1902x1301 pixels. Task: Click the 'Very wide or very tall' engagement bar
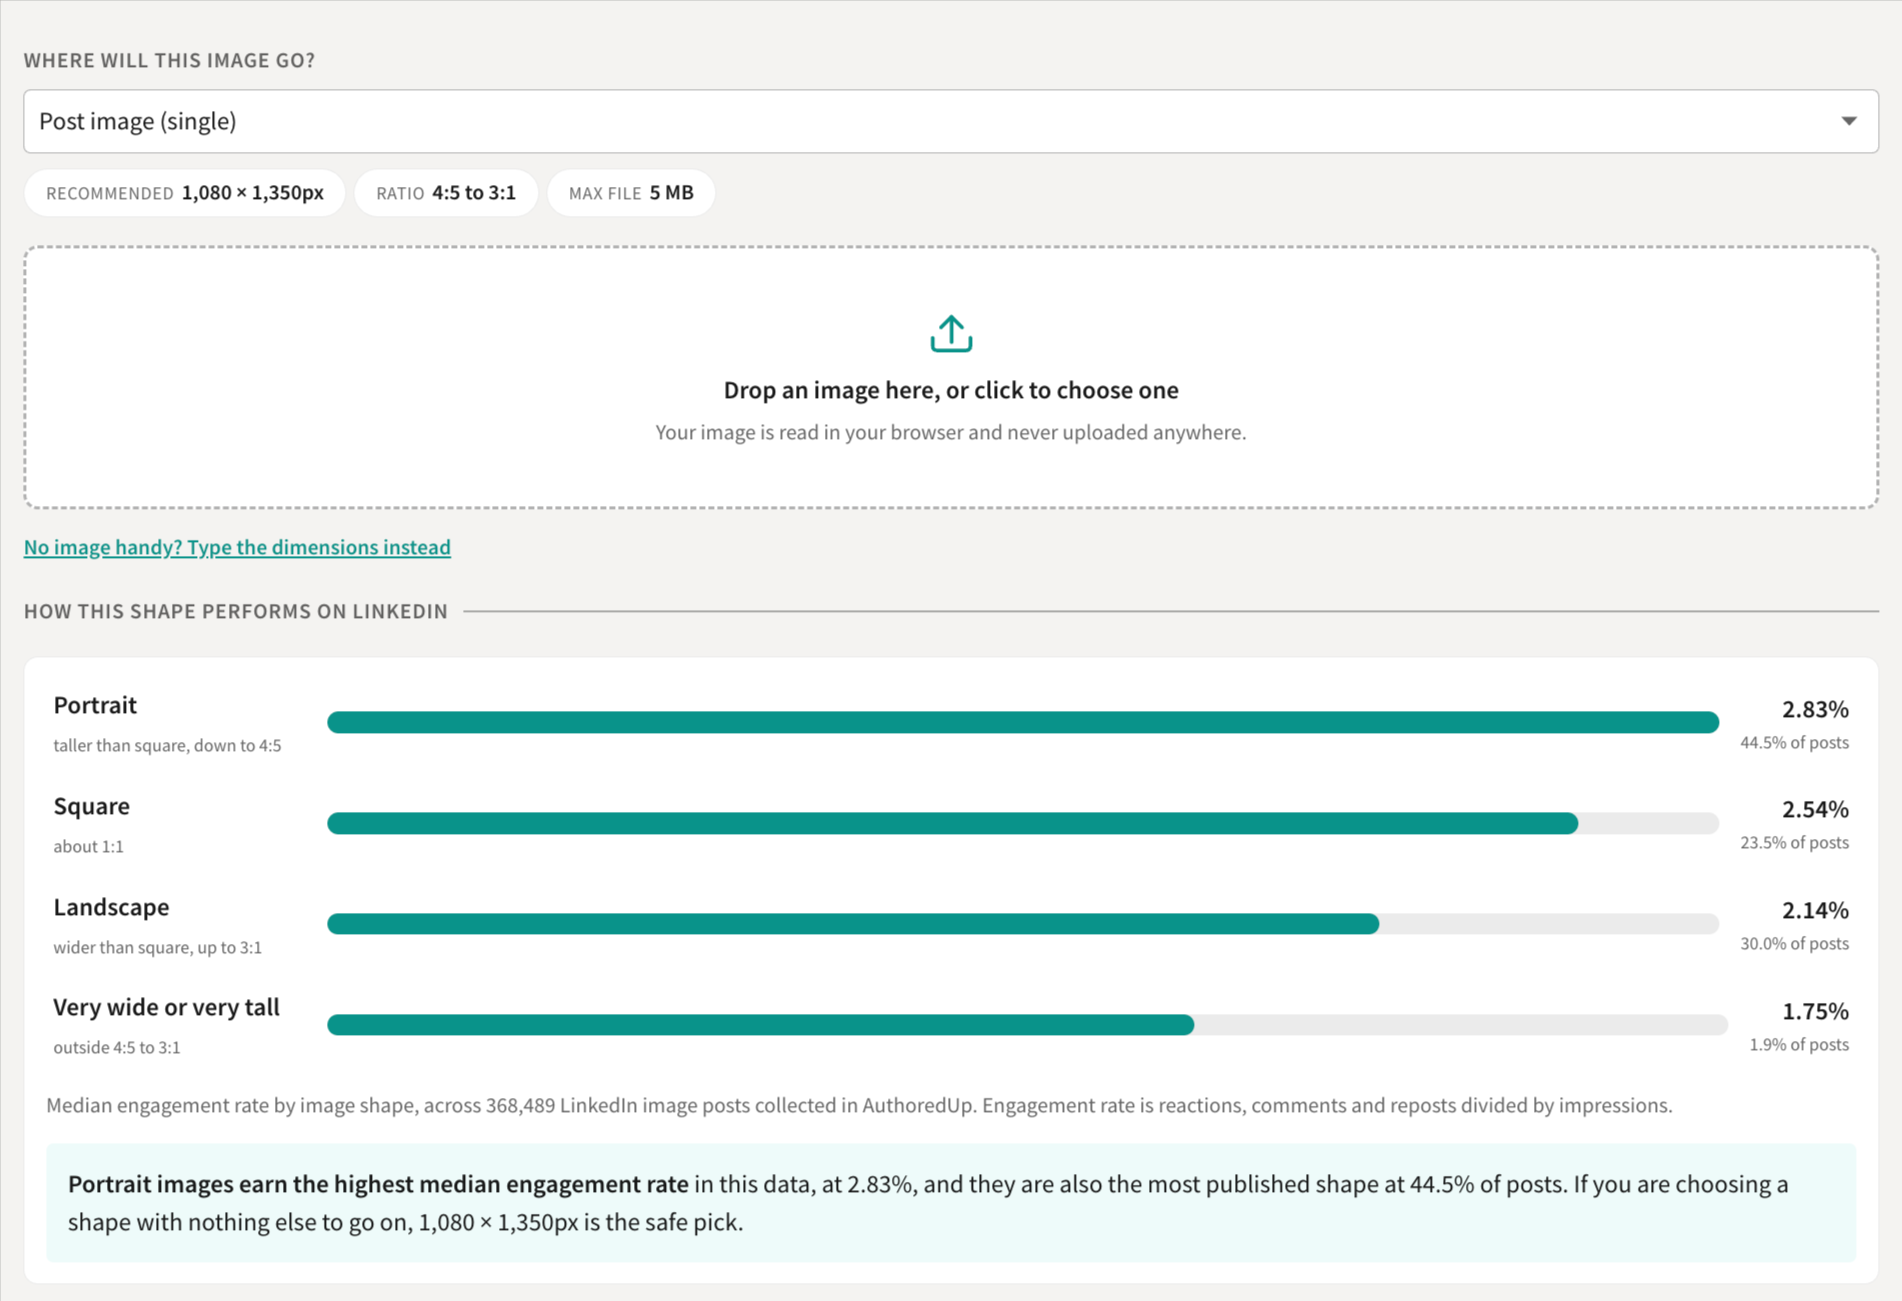coord(1027,1024)
